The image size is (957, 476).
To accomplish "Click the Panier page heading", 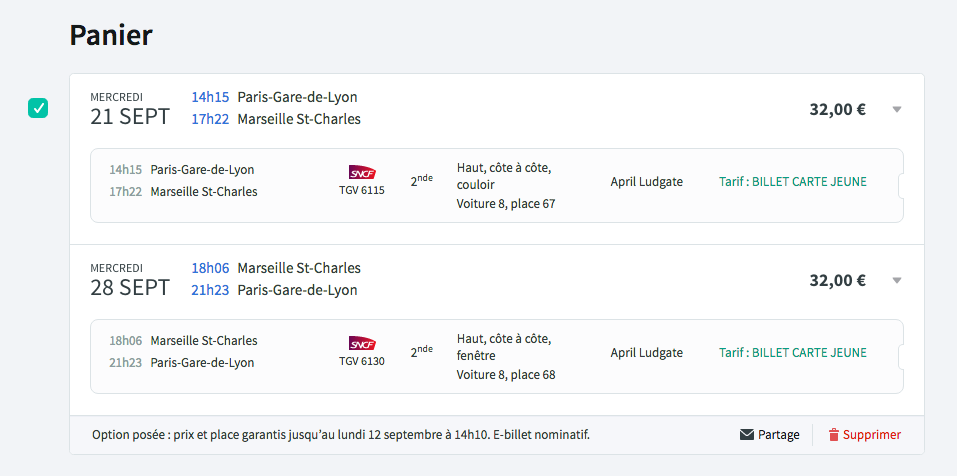I will pos(111,36).
